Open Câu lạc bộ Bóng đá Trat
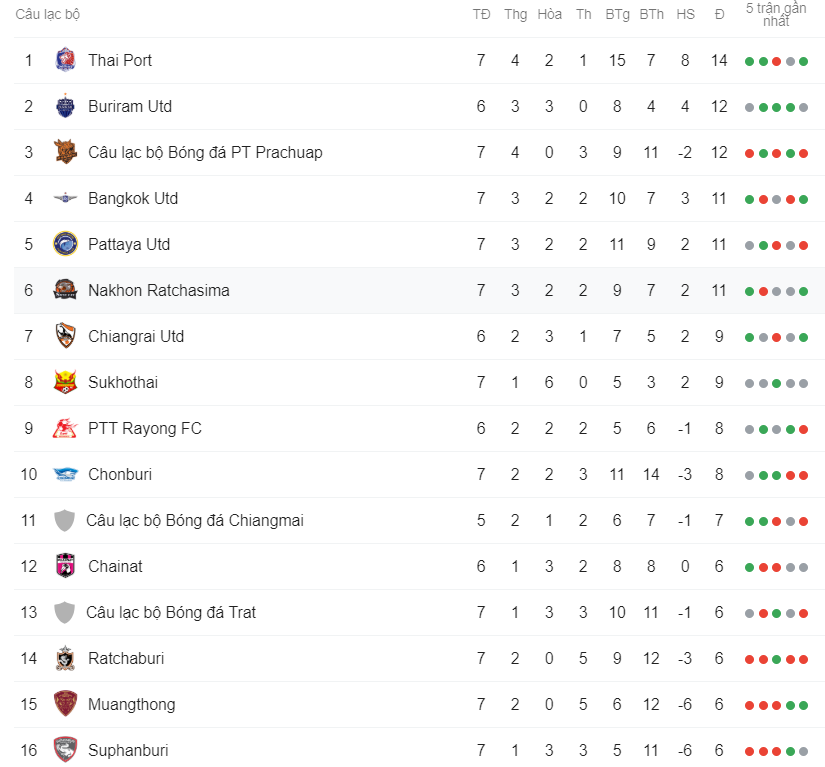 coord(170,612)
